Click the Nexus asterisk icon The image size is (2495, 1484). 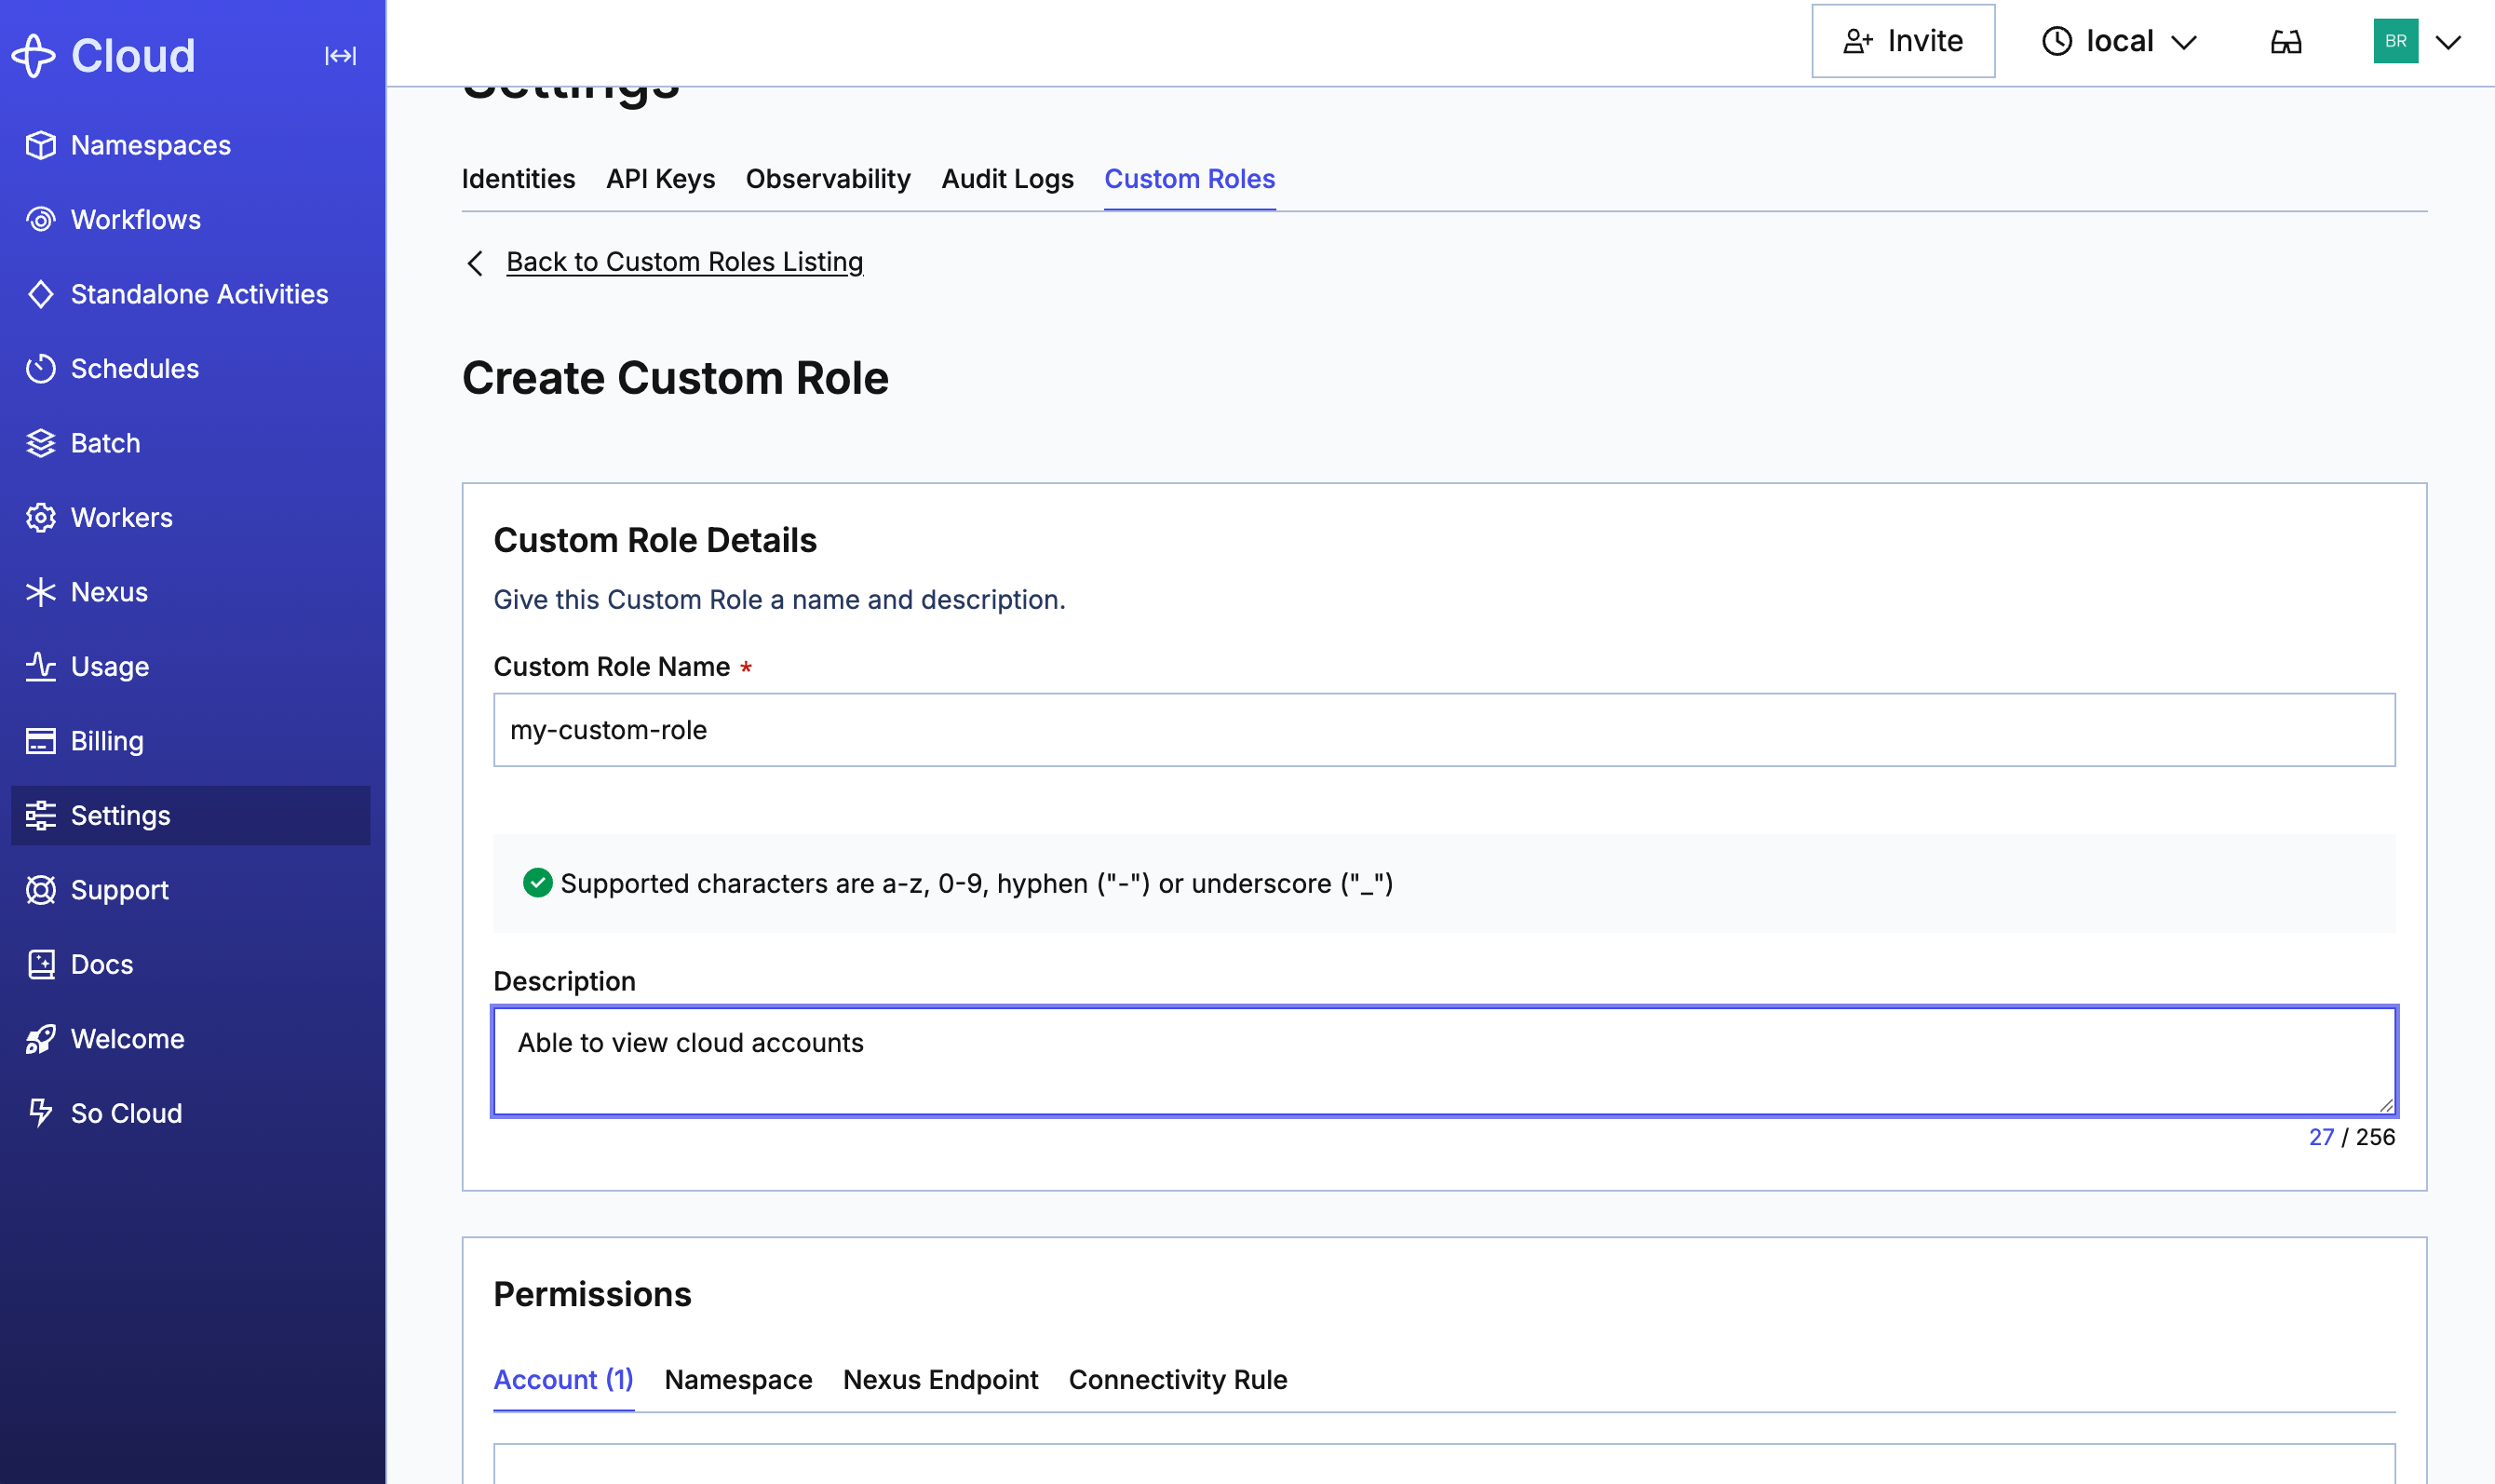pos(41,592)
